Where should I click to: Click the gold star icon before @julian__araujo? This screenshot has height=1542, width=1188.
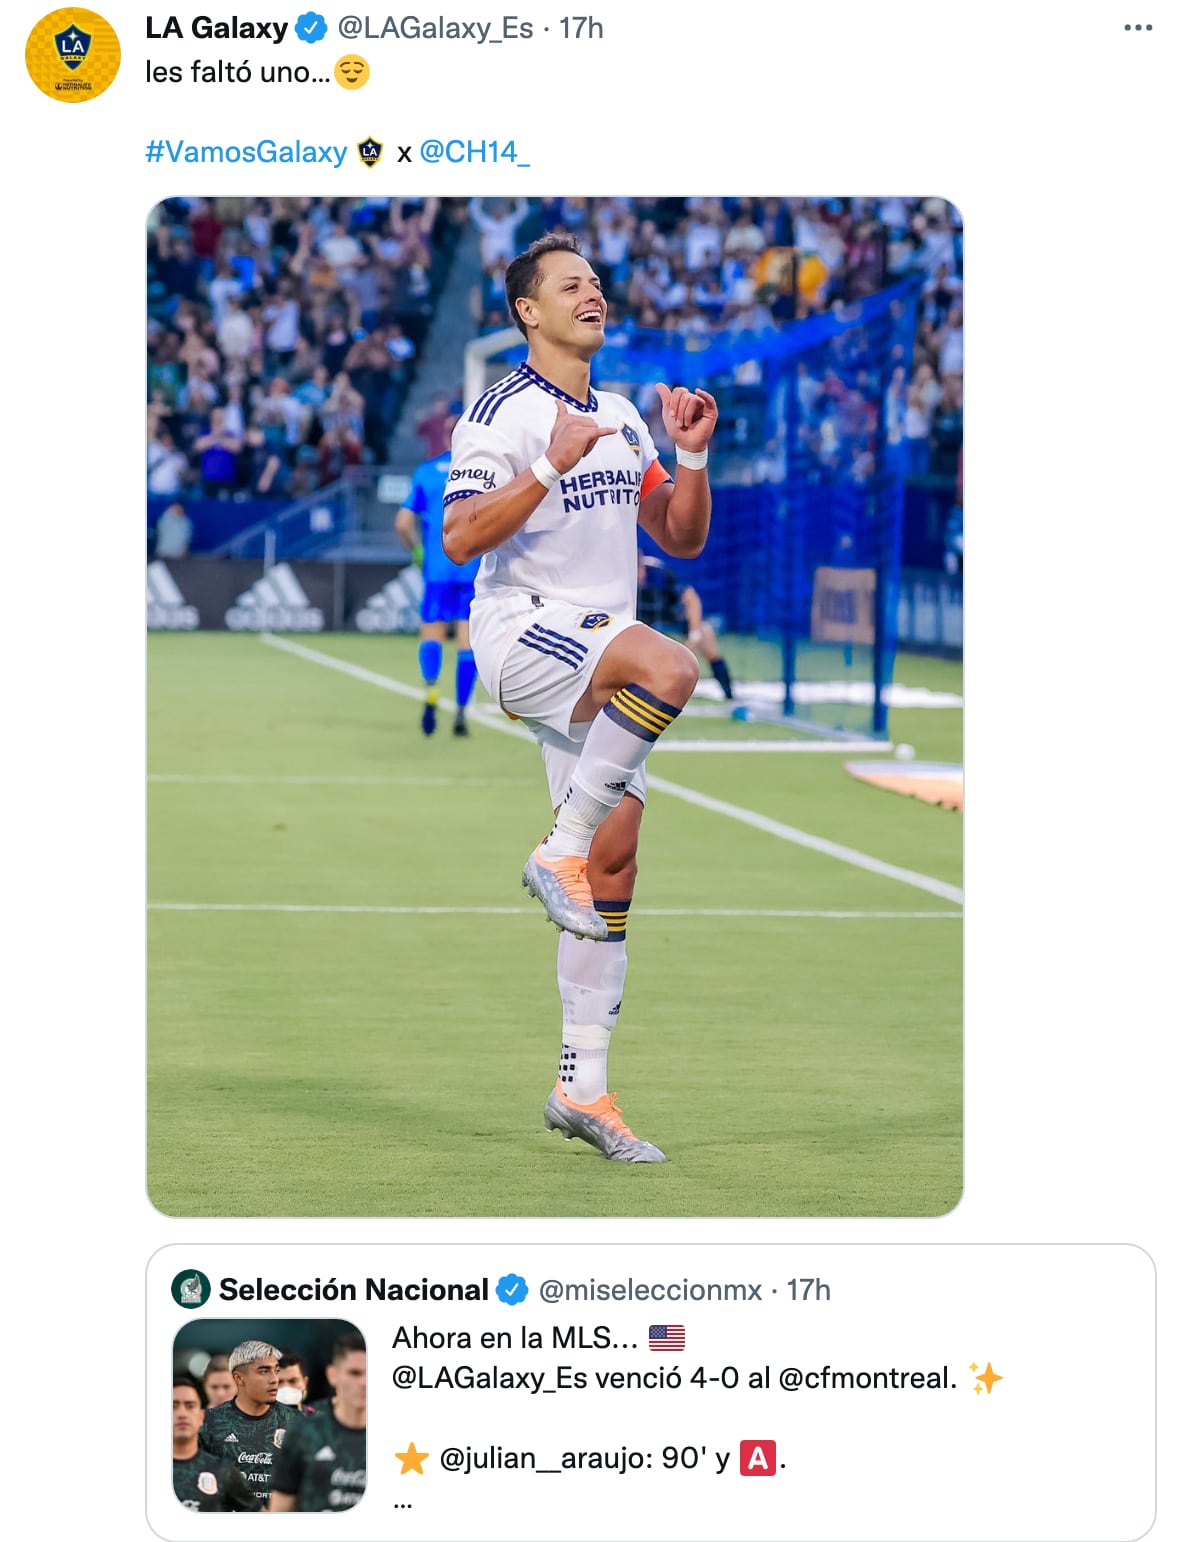coord(411,1459)
